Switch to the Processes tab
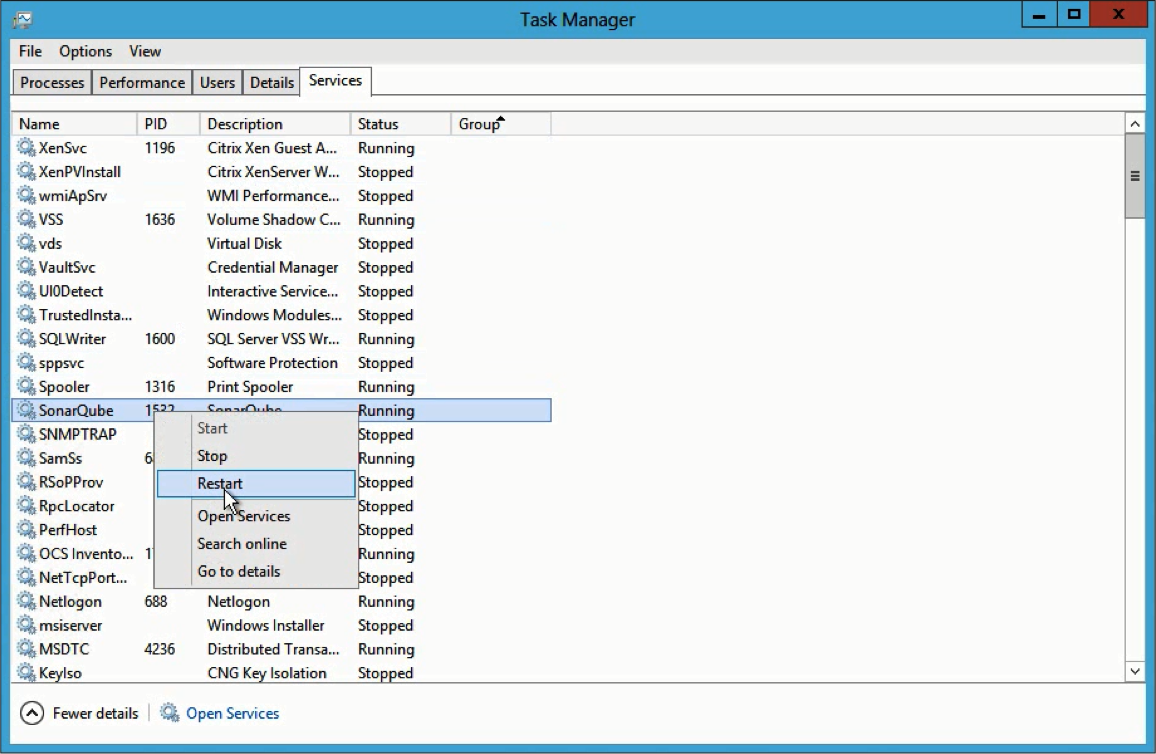This screenshot has height=754, width=1156. [x=52, y=83]
